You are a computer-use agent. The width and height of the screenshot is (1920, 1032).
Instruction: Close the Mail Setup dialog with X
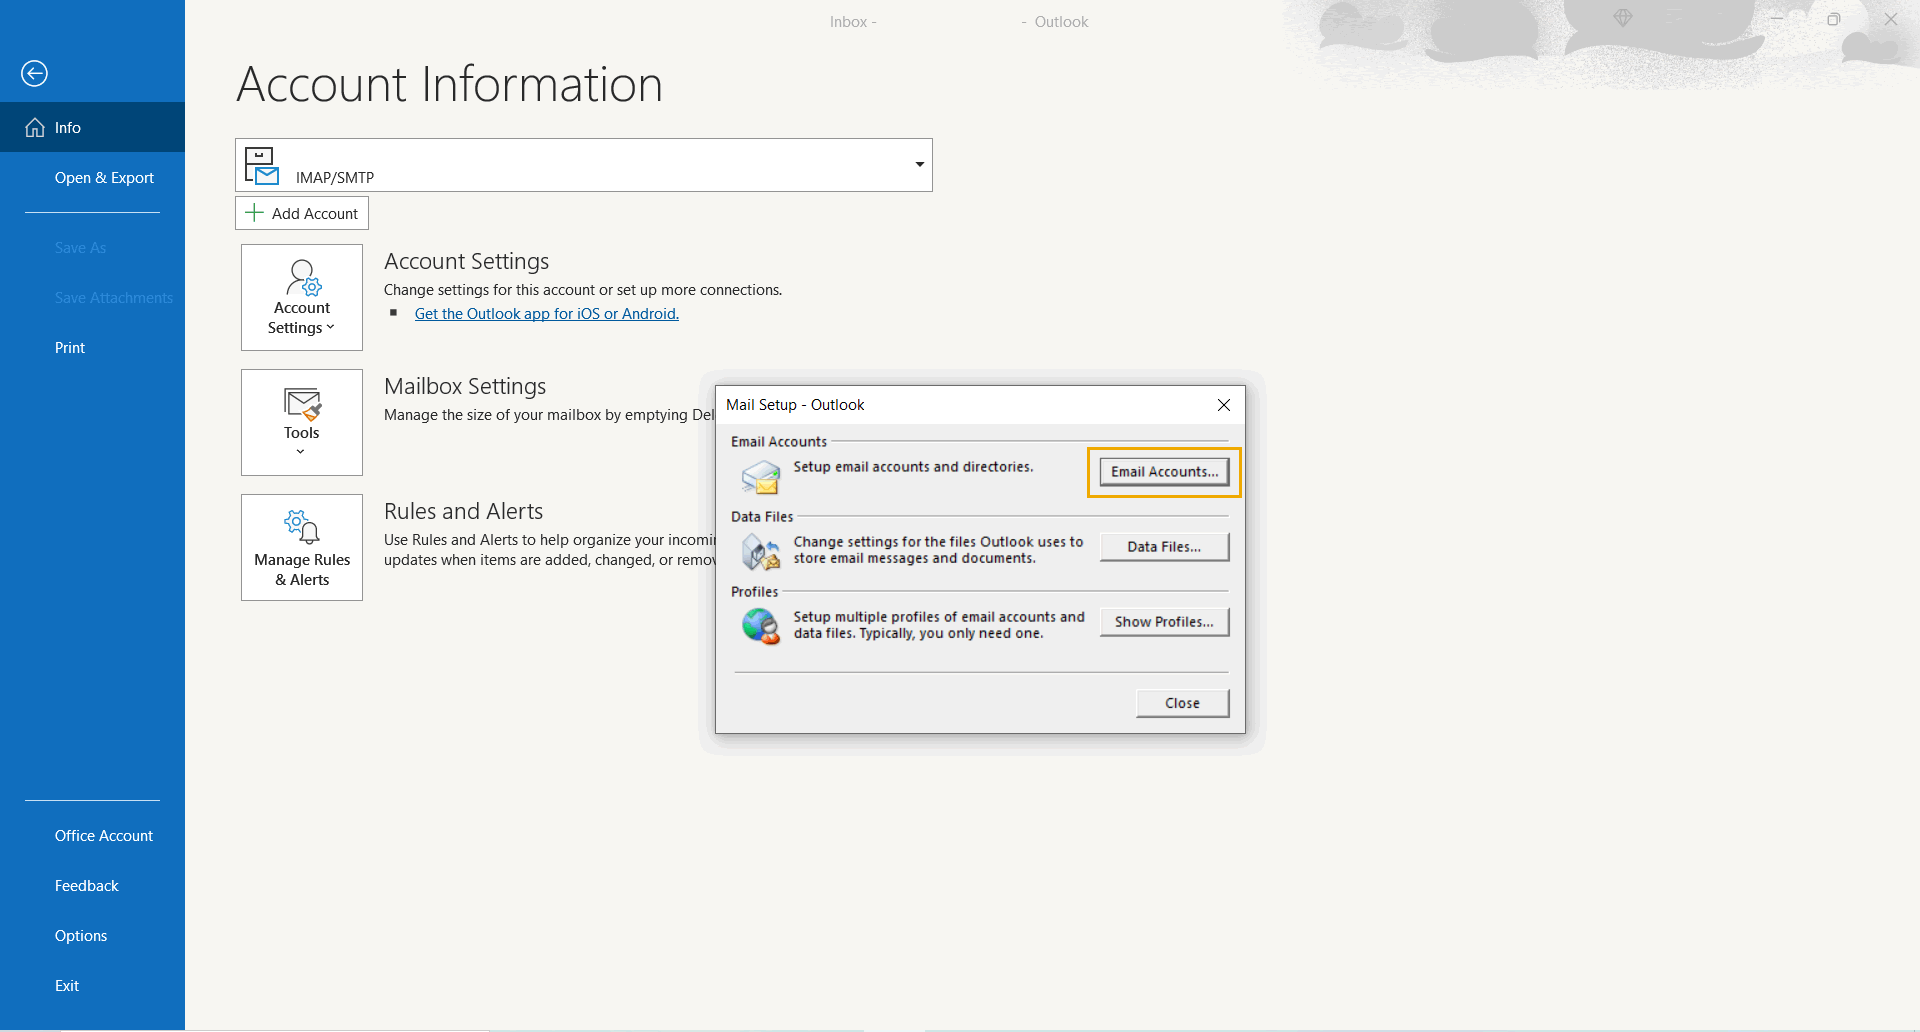click(1223, 405)
